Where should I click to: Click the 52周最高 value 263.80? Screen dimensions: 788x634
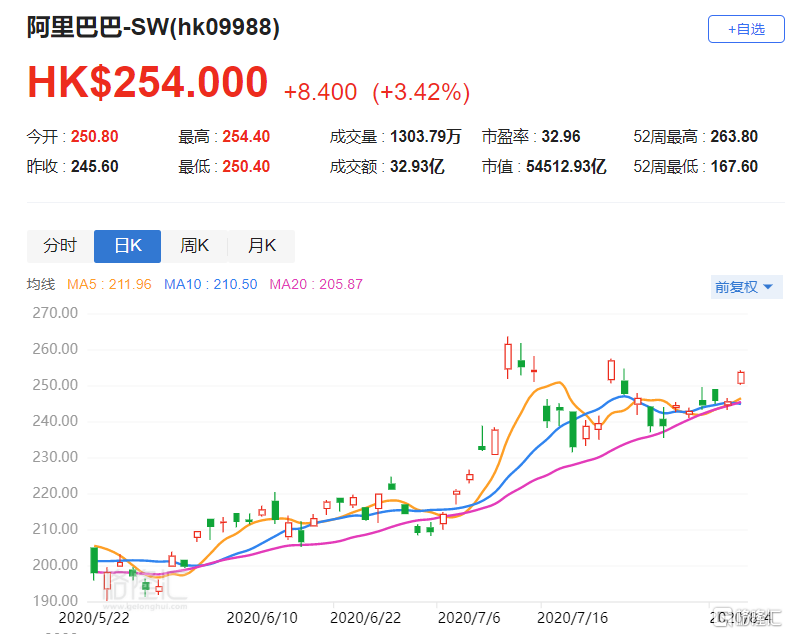[734, 137]
